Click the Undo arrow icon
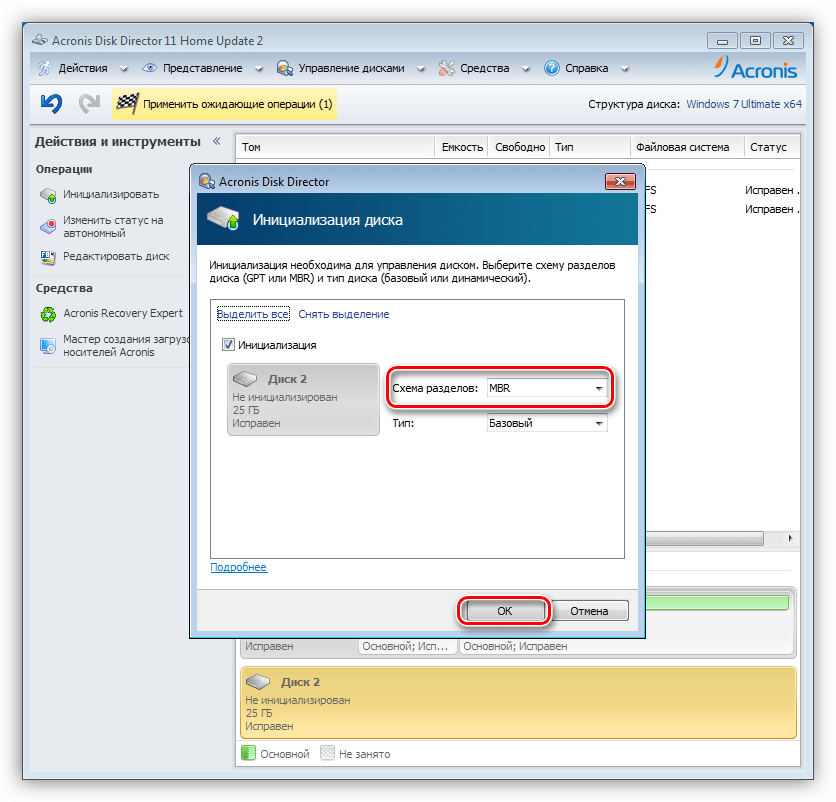 click(x=51, y=103)
